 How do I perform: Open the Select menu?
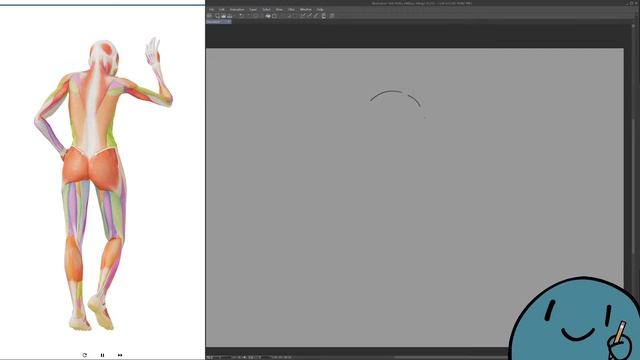[266, 9]
